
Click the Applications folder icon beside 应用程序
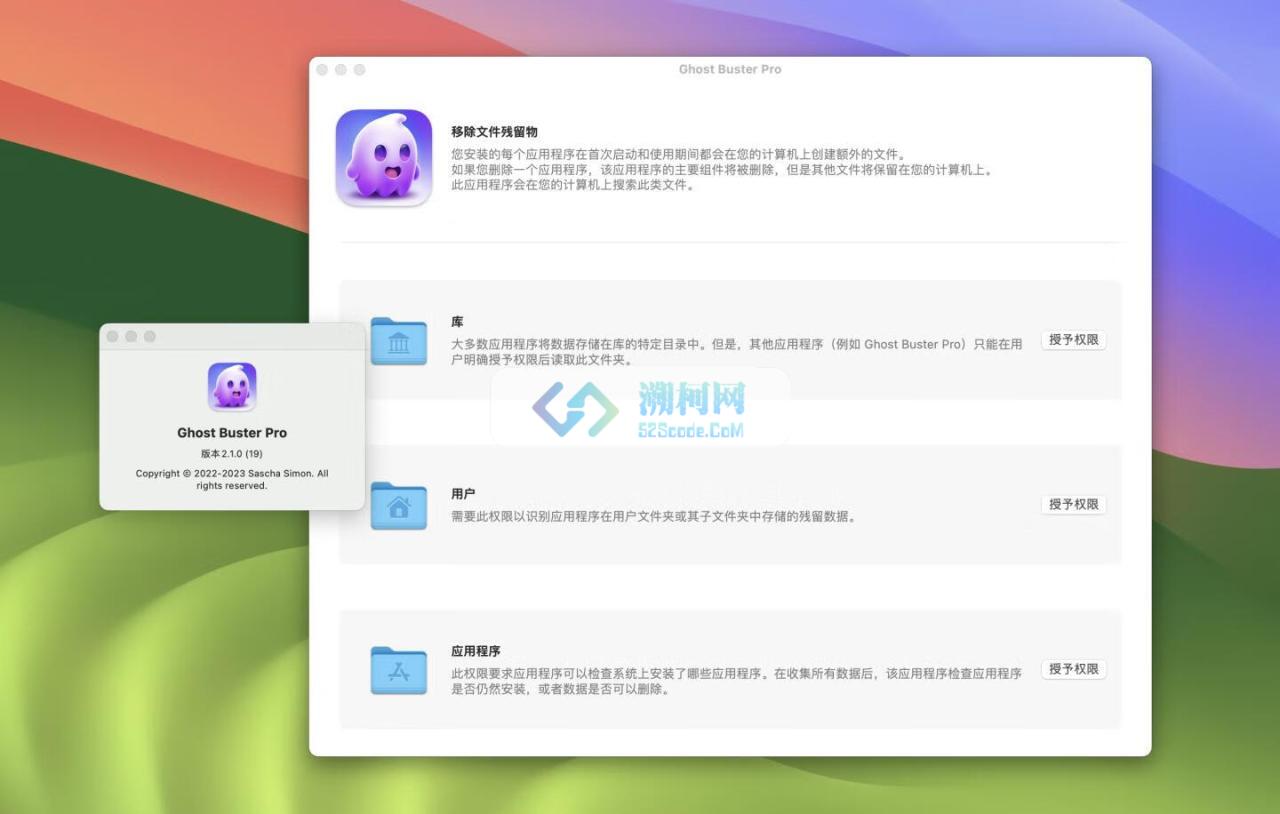(x=399, y=670)
